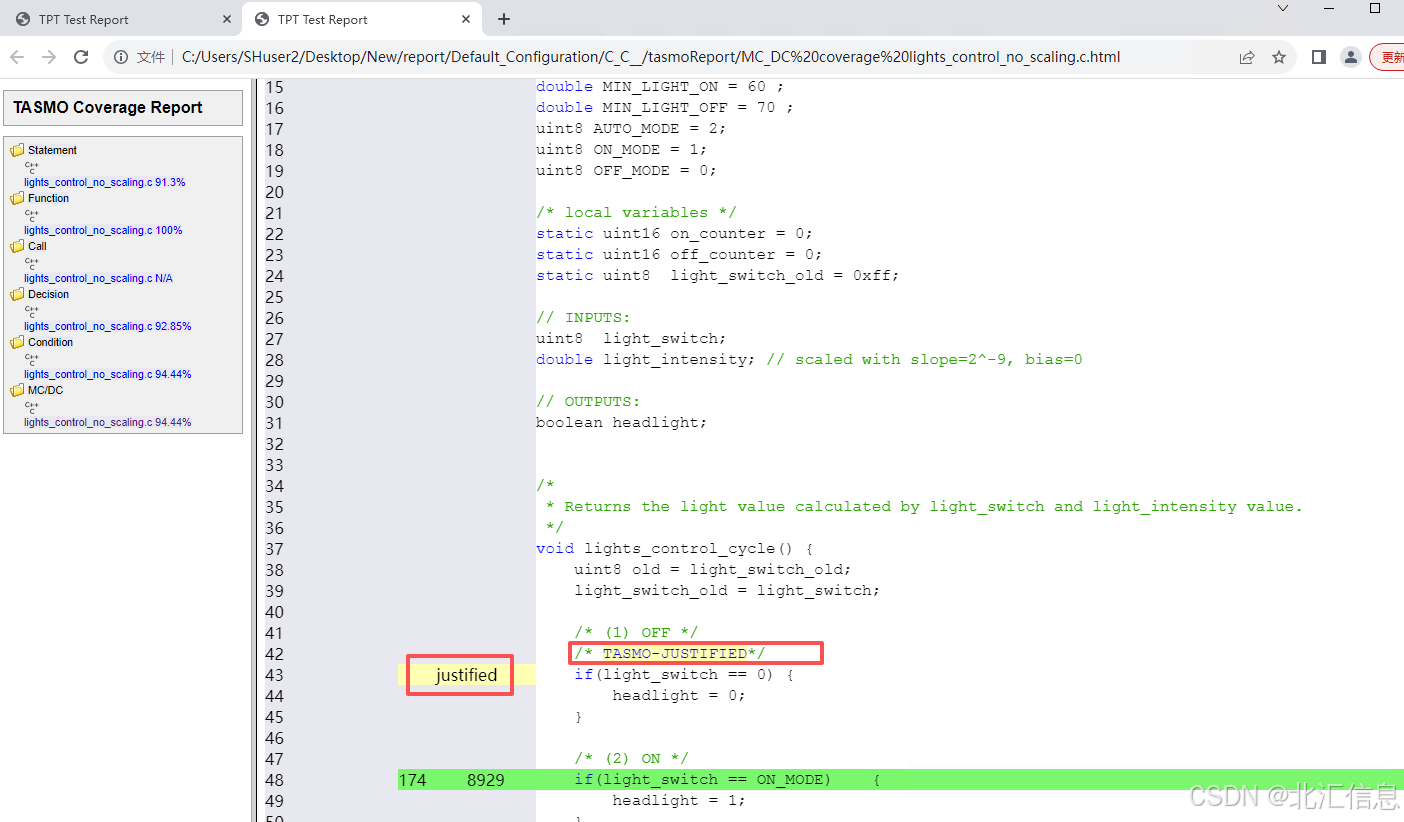This screenshot has width=1404, height=822.
Task: Close the first TPT Test Report tab
Action: pyautogui.click(x=227, y=19)
